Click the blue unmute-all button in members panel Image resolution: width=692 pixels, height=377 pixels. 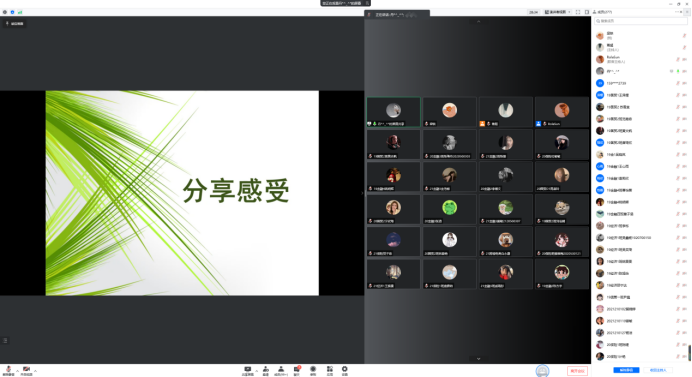626,370
